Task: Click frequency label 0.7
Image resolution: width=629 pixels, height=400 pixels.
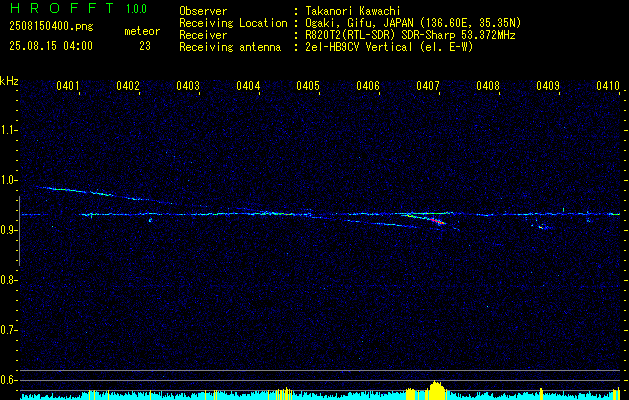Action: [8, 330]
